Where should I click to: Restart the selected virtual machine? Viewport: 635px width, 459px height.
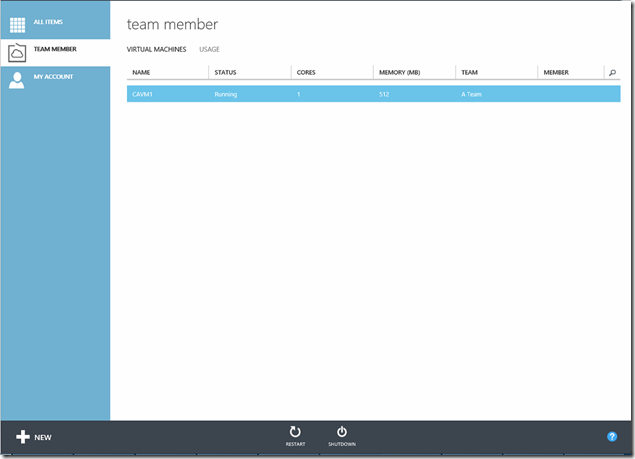click(x=295, y=435)
